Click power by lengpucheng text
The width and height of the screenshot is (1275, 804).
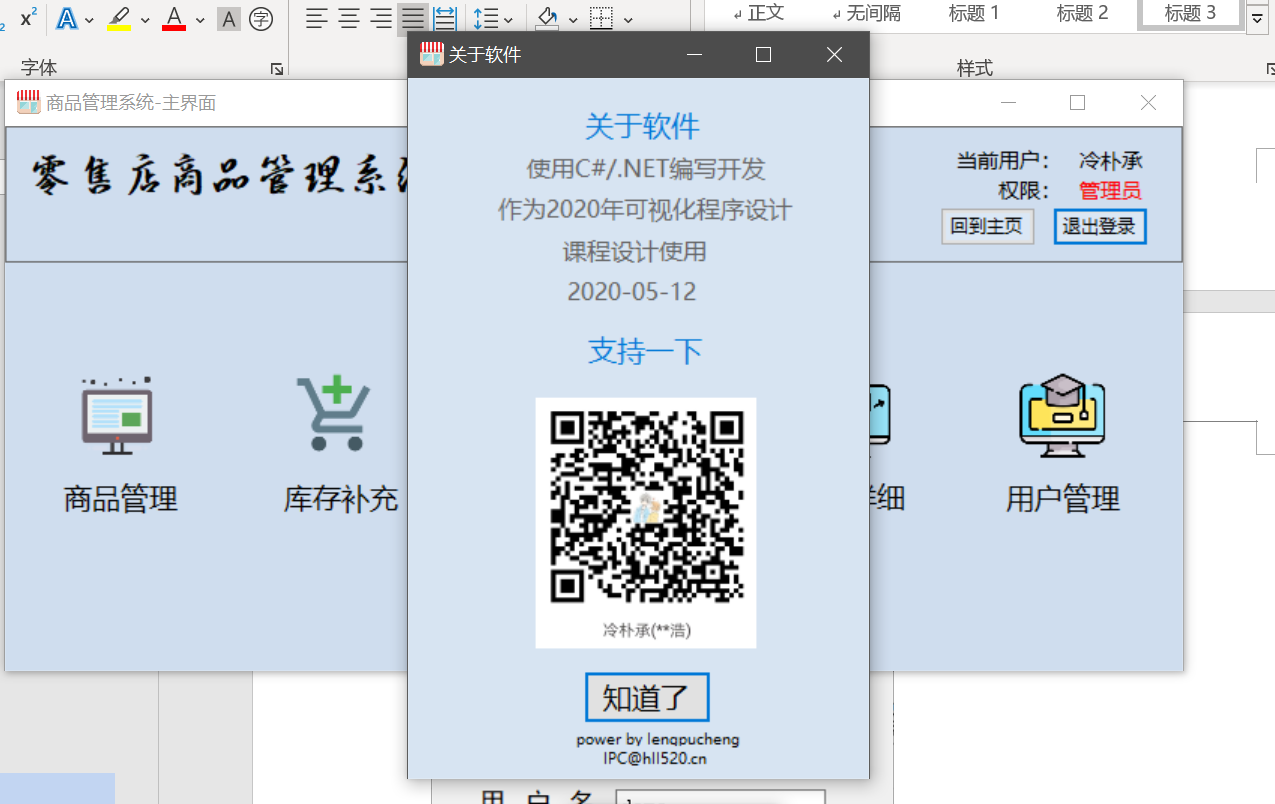point(658,740)
